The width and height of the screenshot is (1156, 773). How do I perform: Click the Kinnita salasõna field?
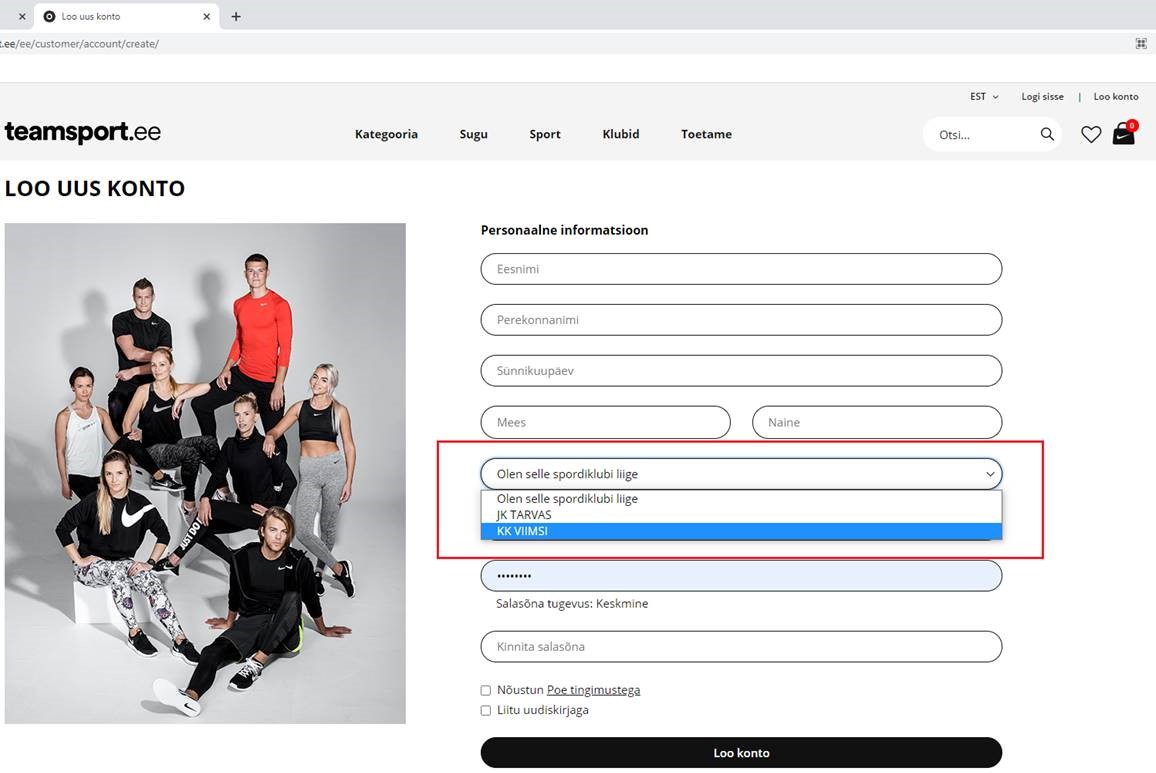(x=740, y=647)
